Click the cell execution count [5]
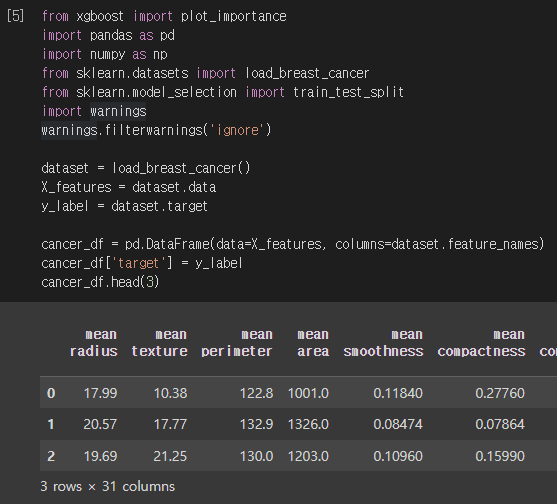557x504 pixels. 16,16
